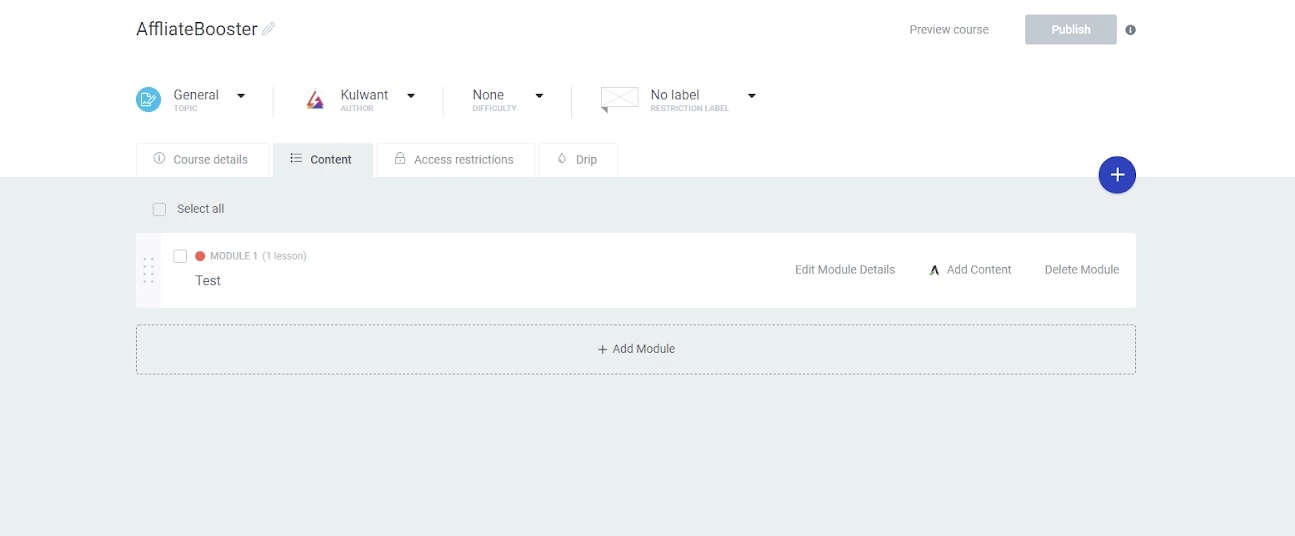Click the restriction label envelope icon
Image resolution: width=1295 pixels, height=536 pixels.
[x=619, y=99]
